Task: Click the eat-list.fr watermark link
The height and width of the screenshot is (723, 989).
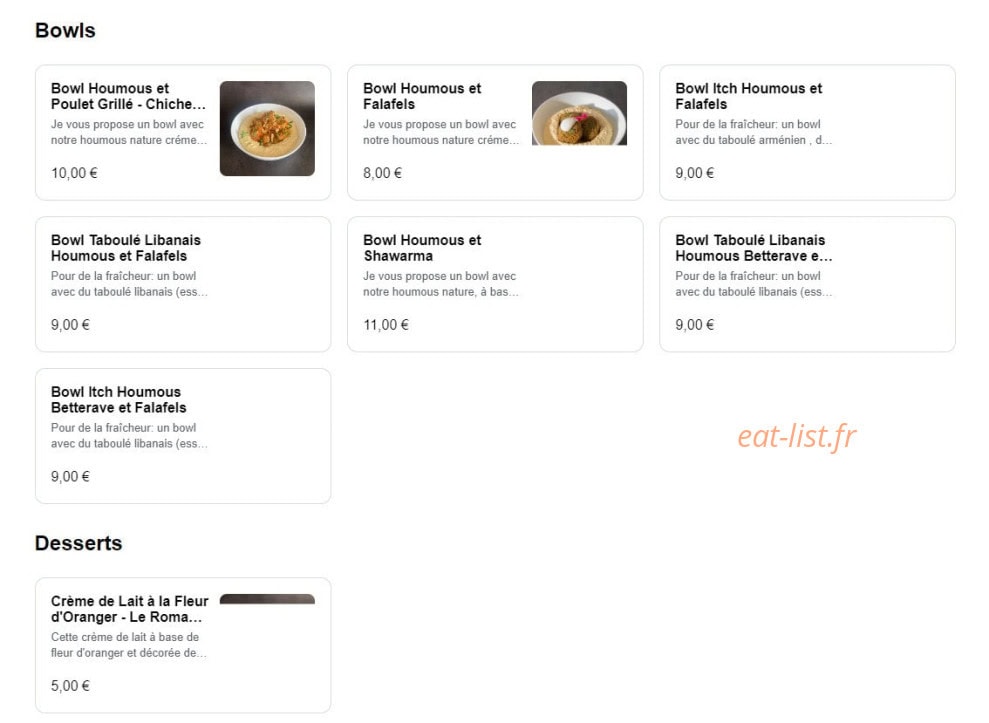Action: click(x=797, y=436)
